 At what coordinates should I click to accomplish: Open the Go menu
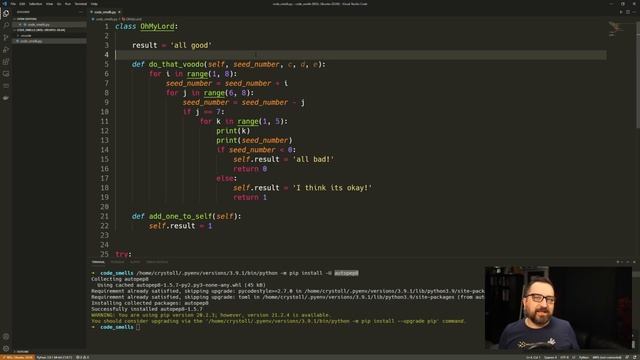tap(59, 4)
